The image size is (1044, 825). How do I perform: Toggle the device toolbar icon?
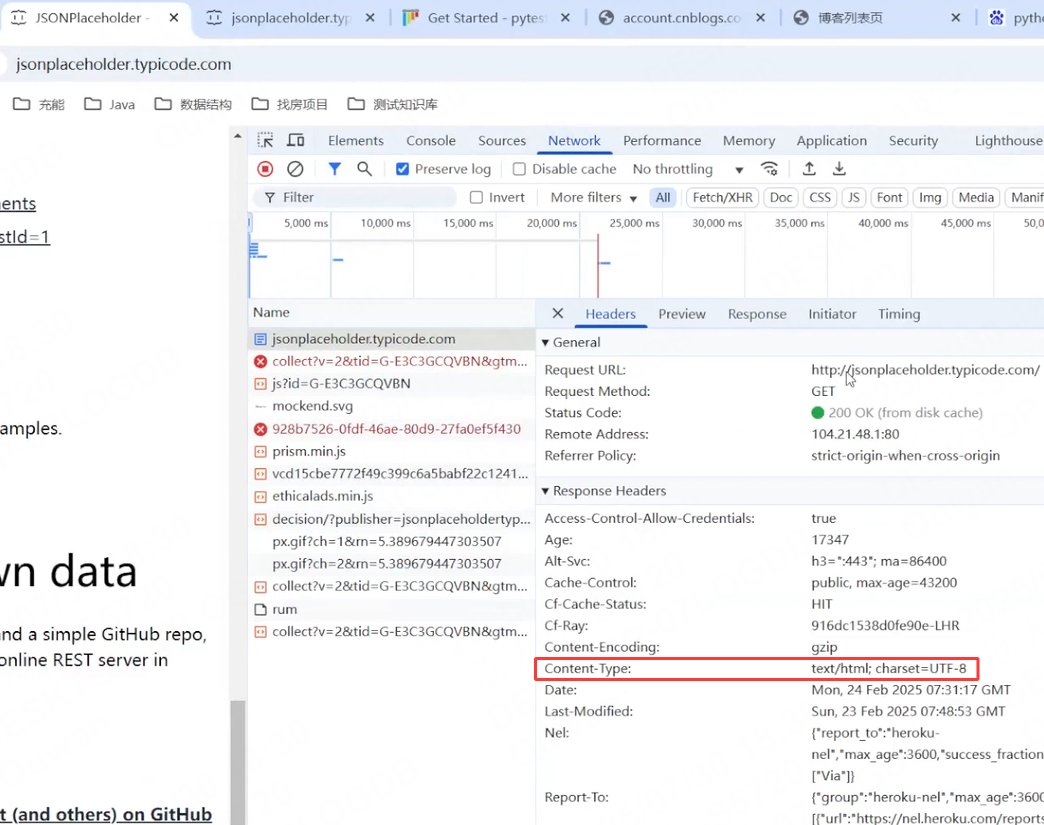[296, 140]
